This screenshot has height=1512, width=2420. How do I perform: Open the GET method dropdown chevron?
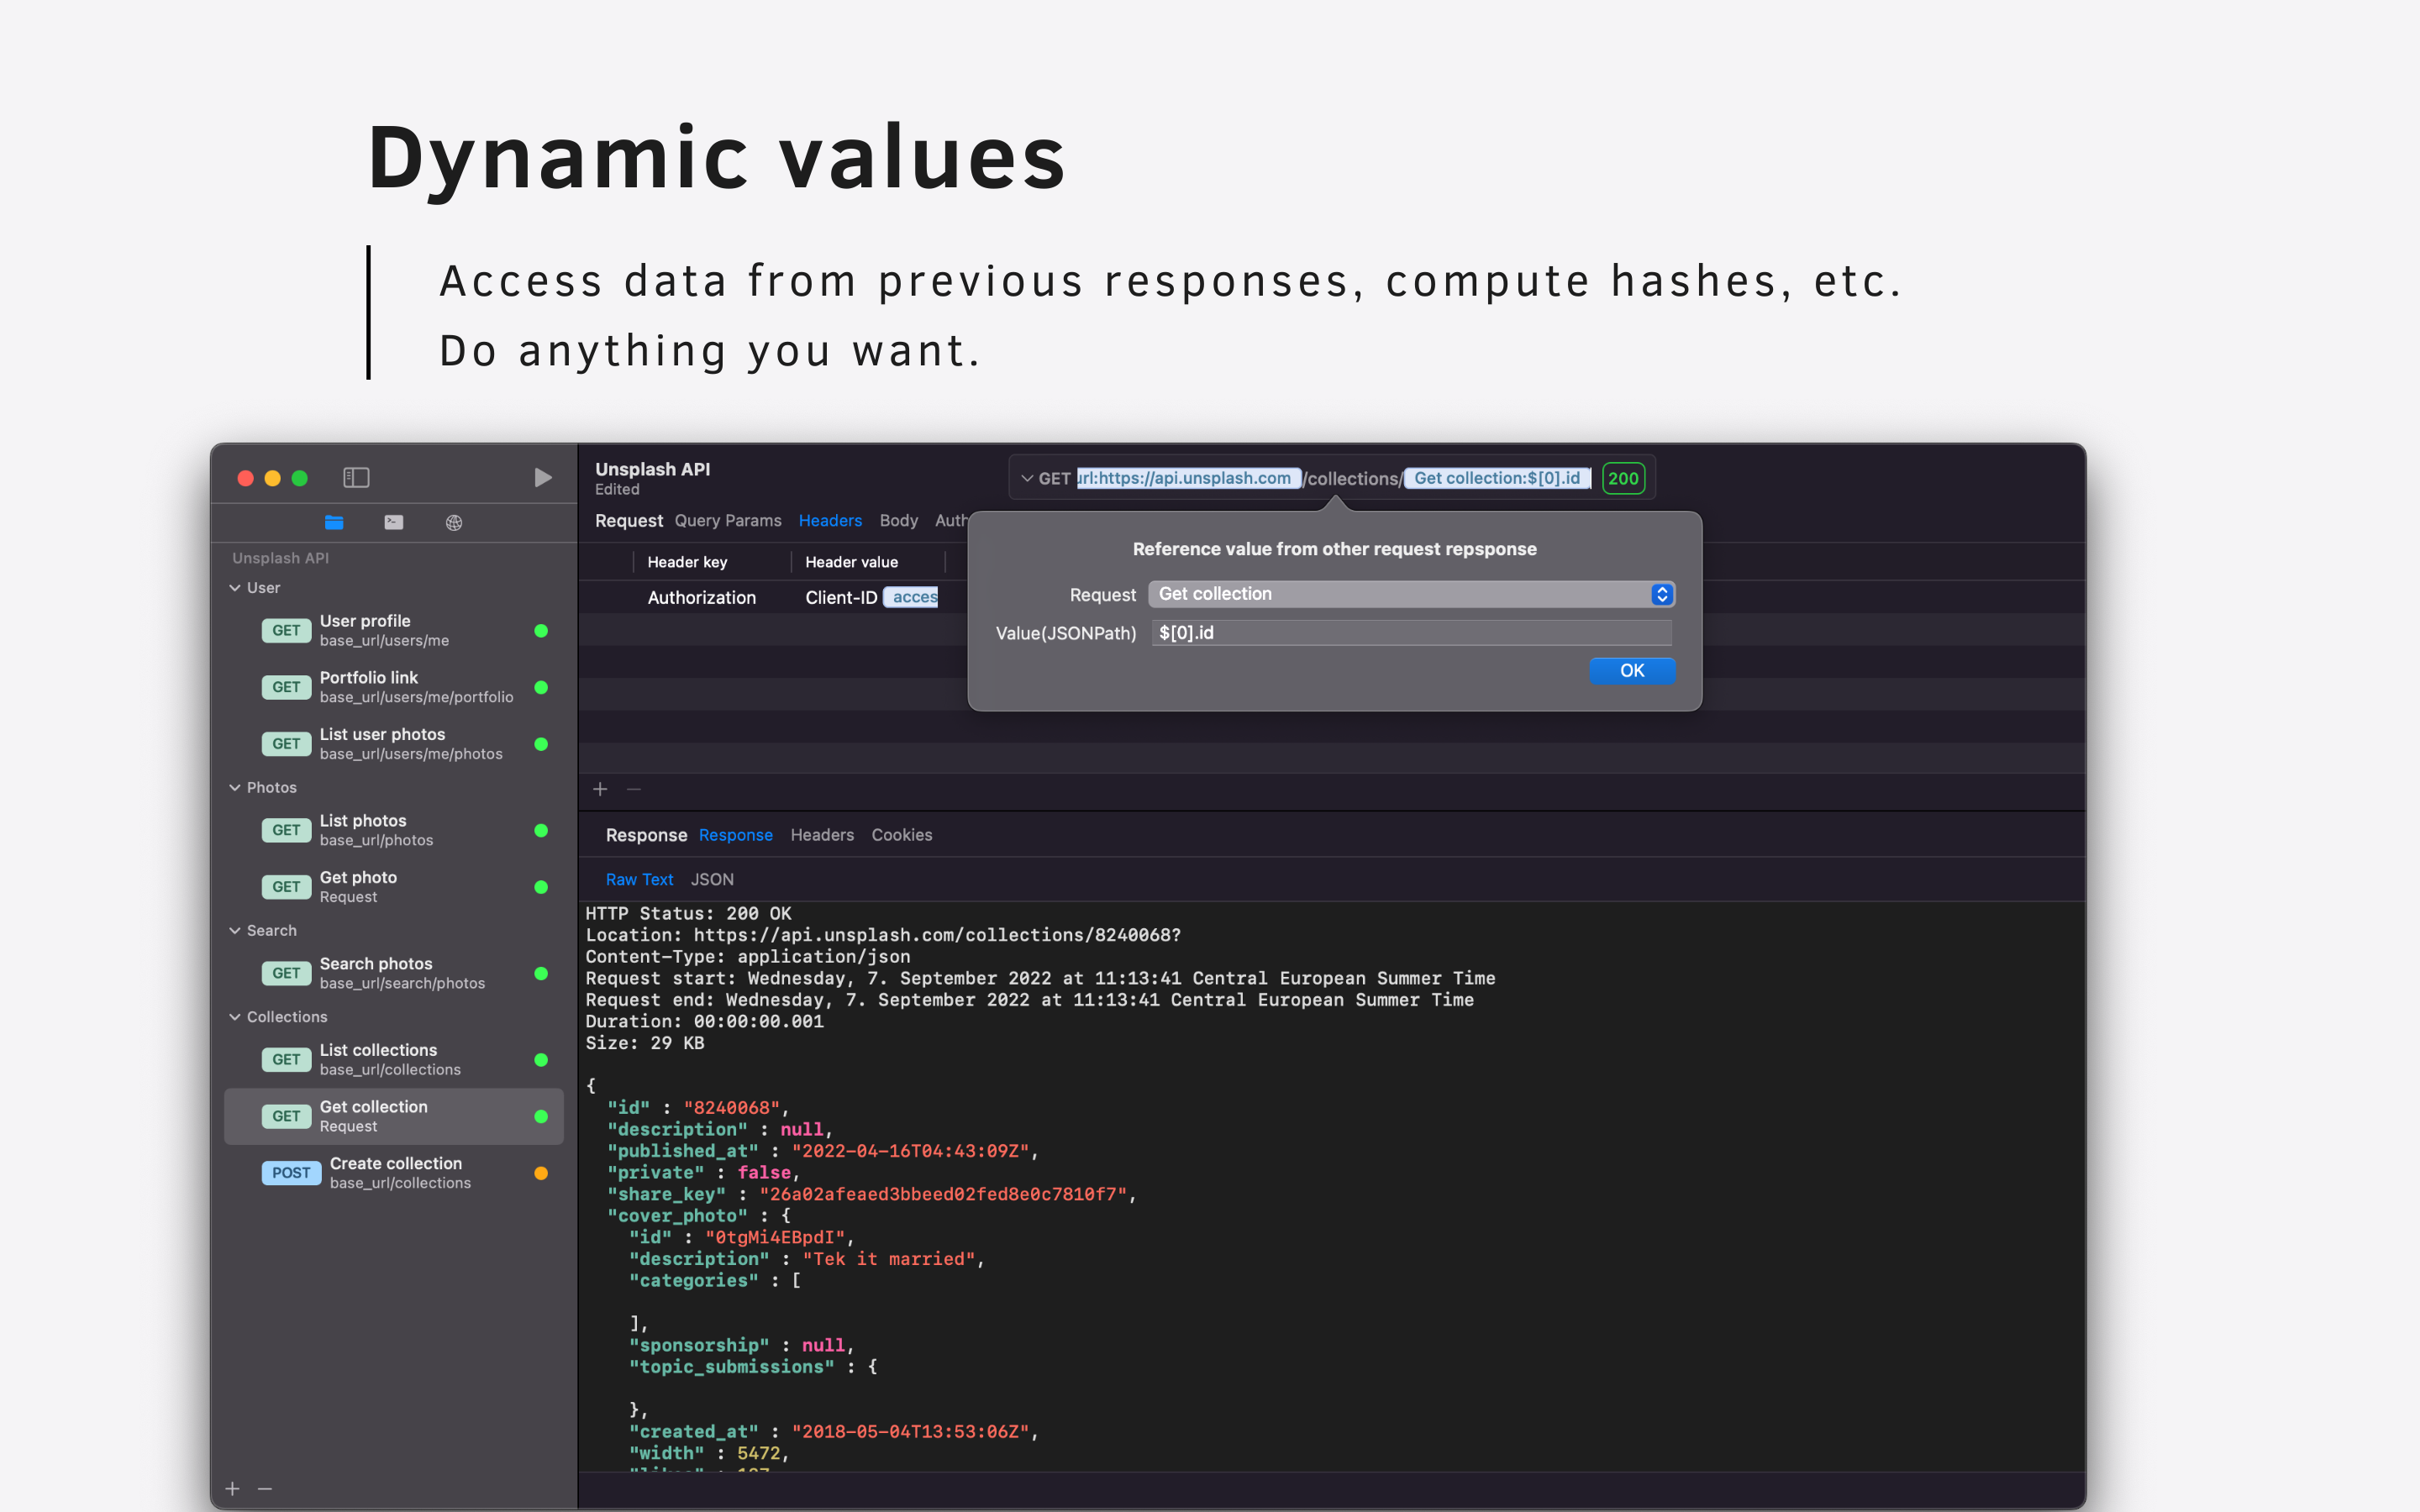tap(1027, 479)
